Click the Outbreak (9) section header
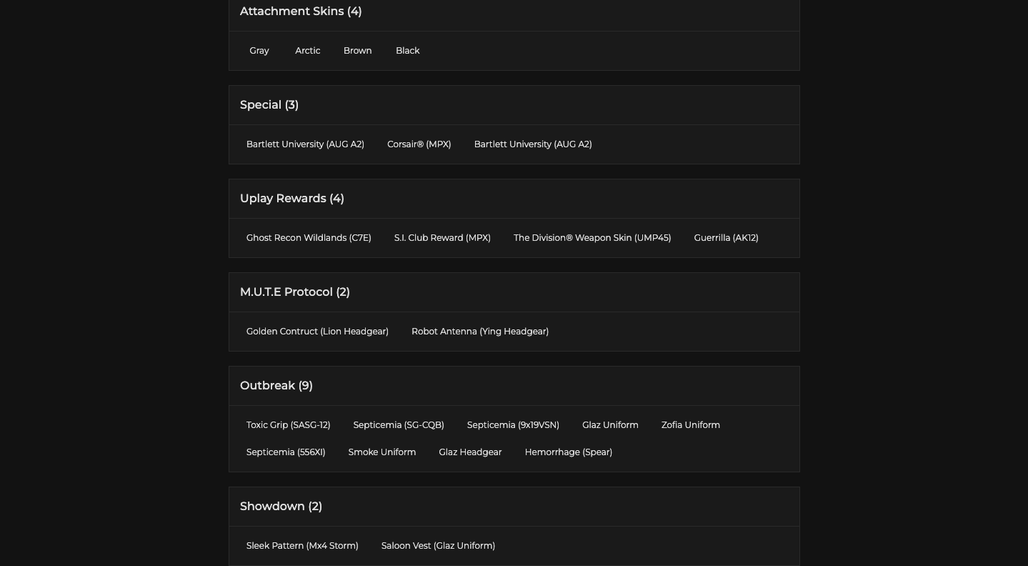 point(276,386)
